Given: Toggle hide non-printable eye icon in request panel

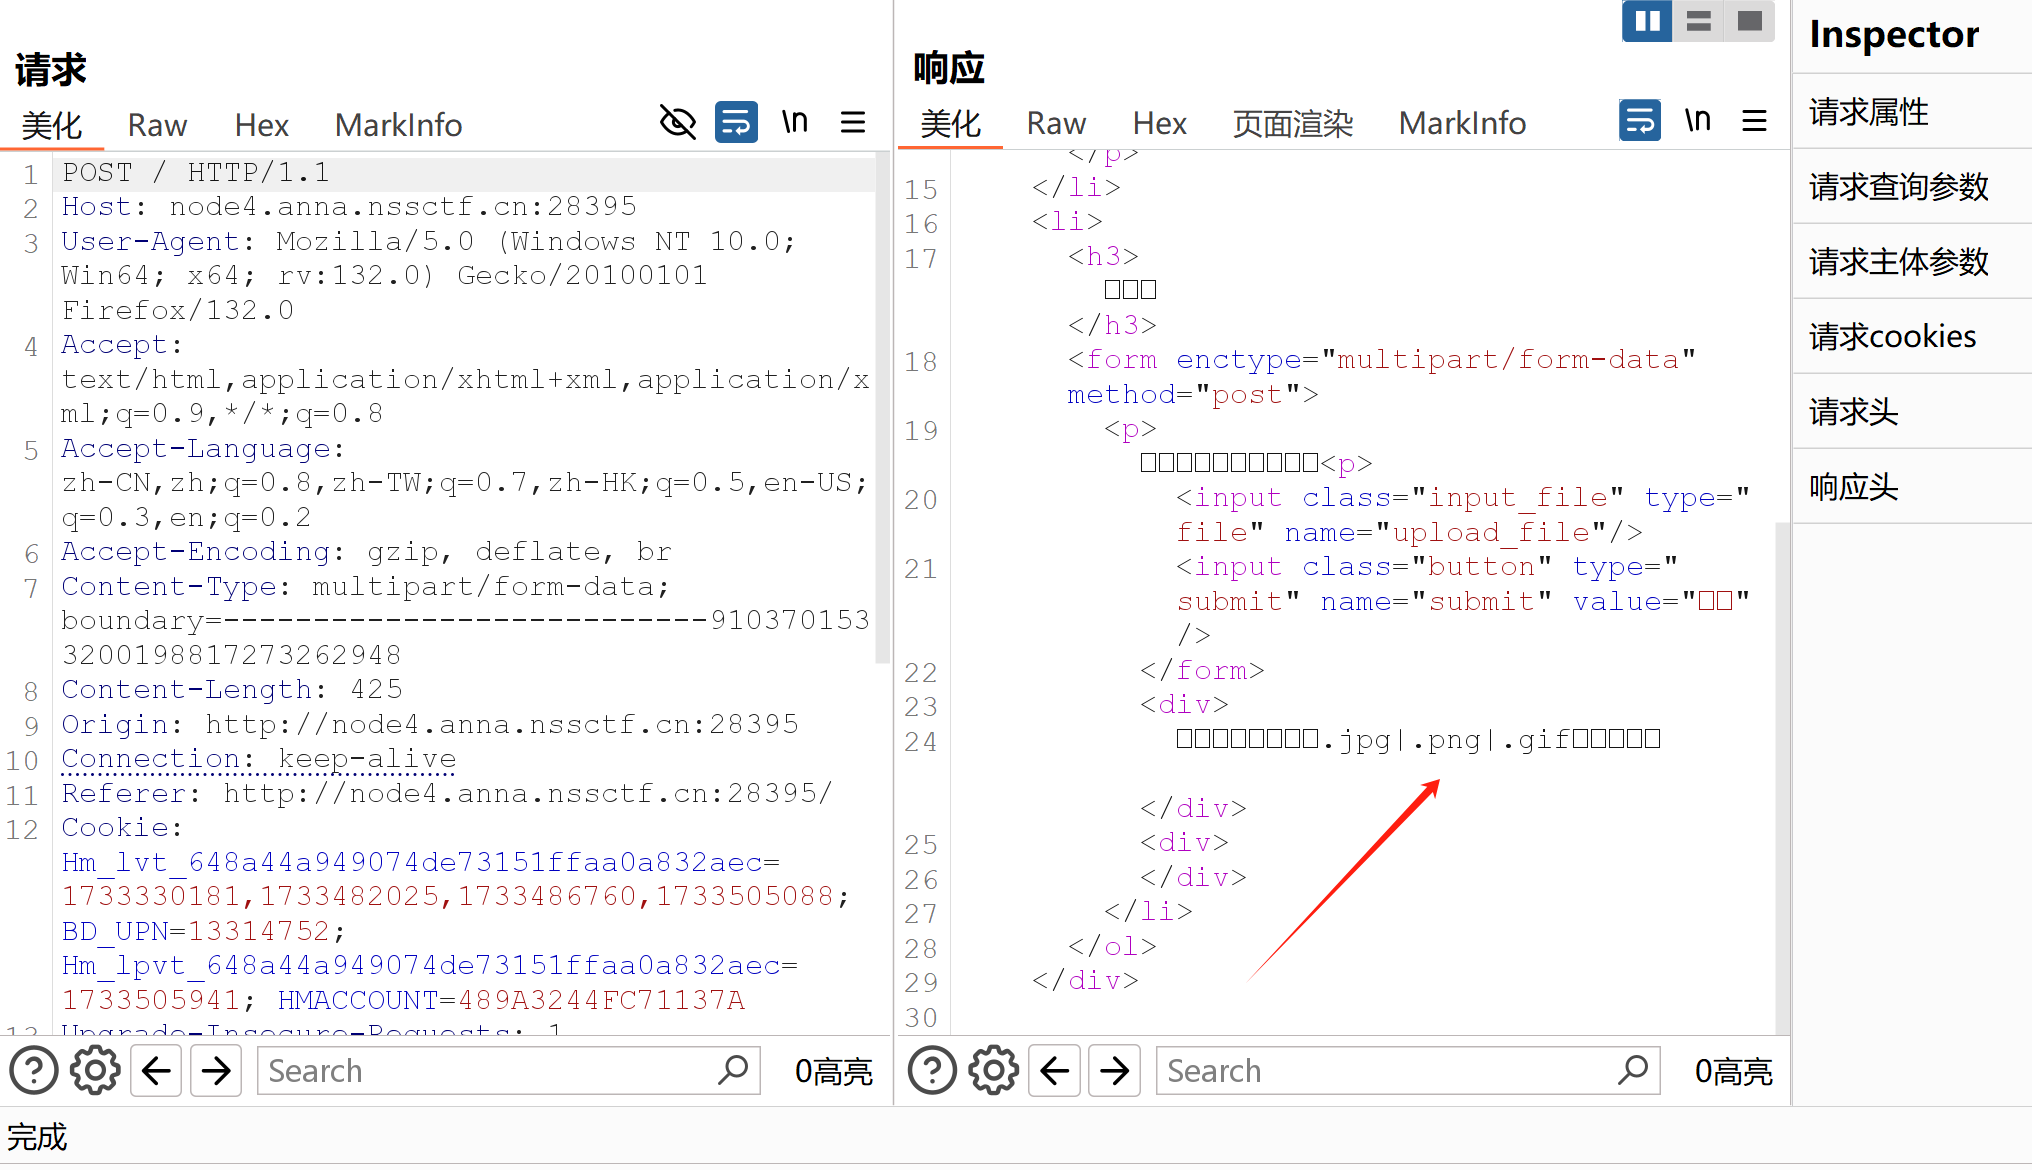Looking at the screenshot, I should pos(677,123).
